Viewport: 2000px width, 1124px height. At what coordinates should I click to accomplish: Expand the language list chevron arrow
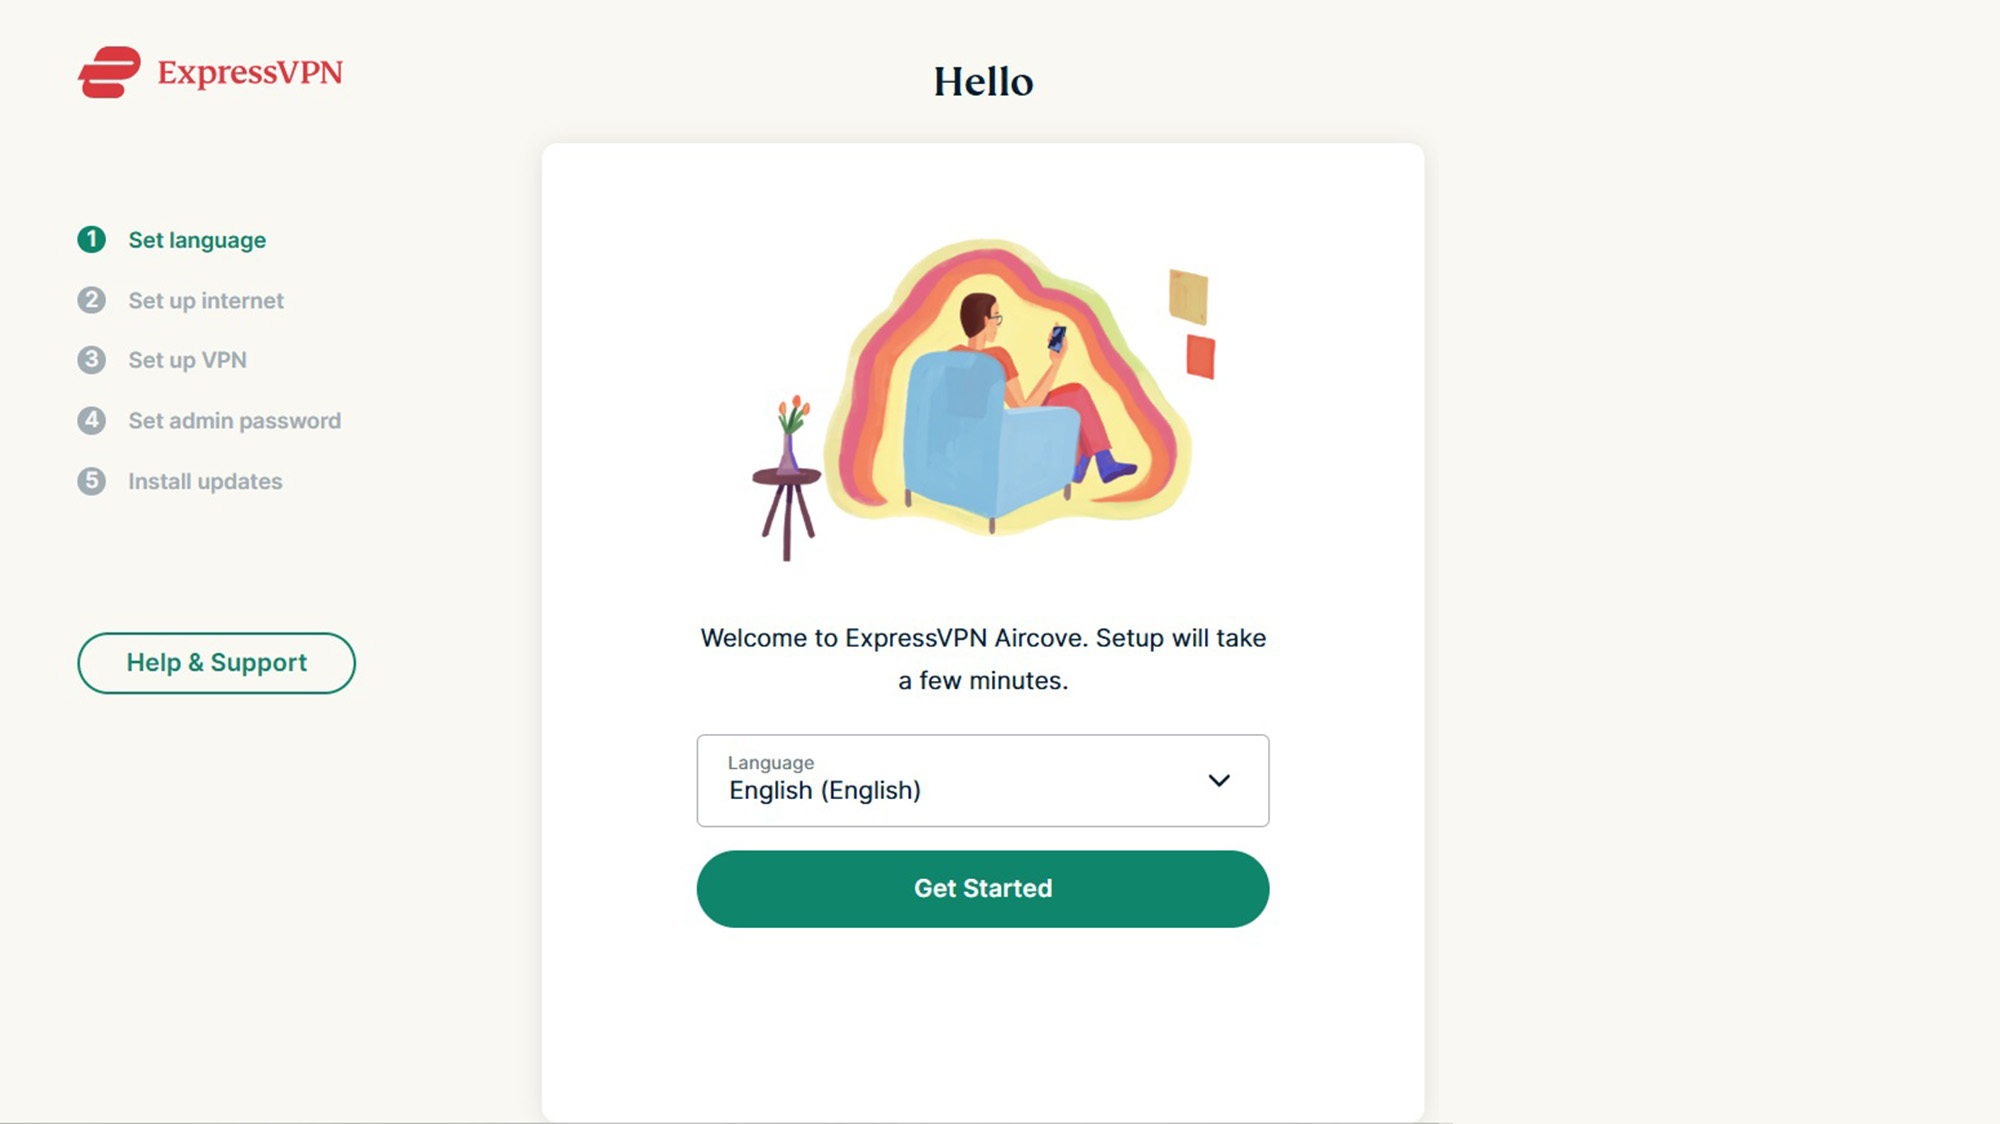pos(1219,780)
